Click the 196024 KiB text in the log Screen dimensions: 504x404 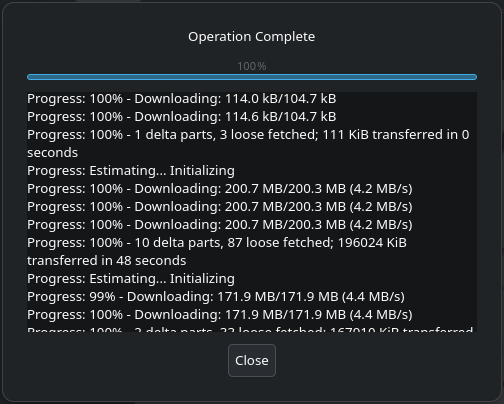[372, 243]
